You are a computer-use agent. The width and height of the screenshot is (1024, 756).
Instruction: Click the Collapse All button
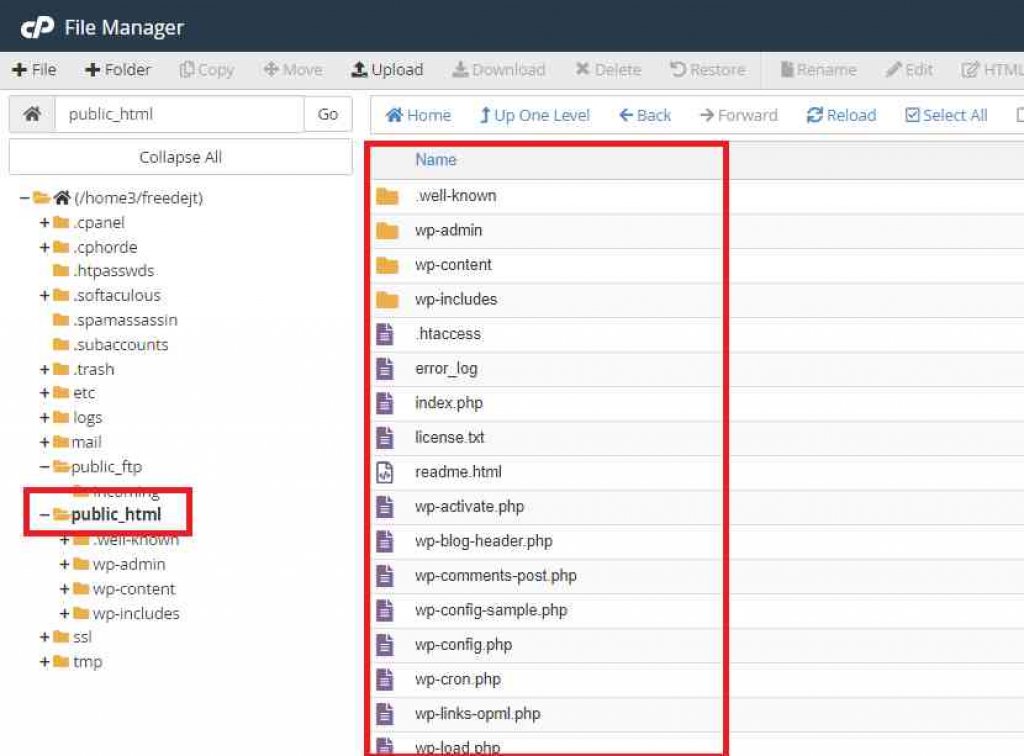pyautogui.click(x=180, y=158)
